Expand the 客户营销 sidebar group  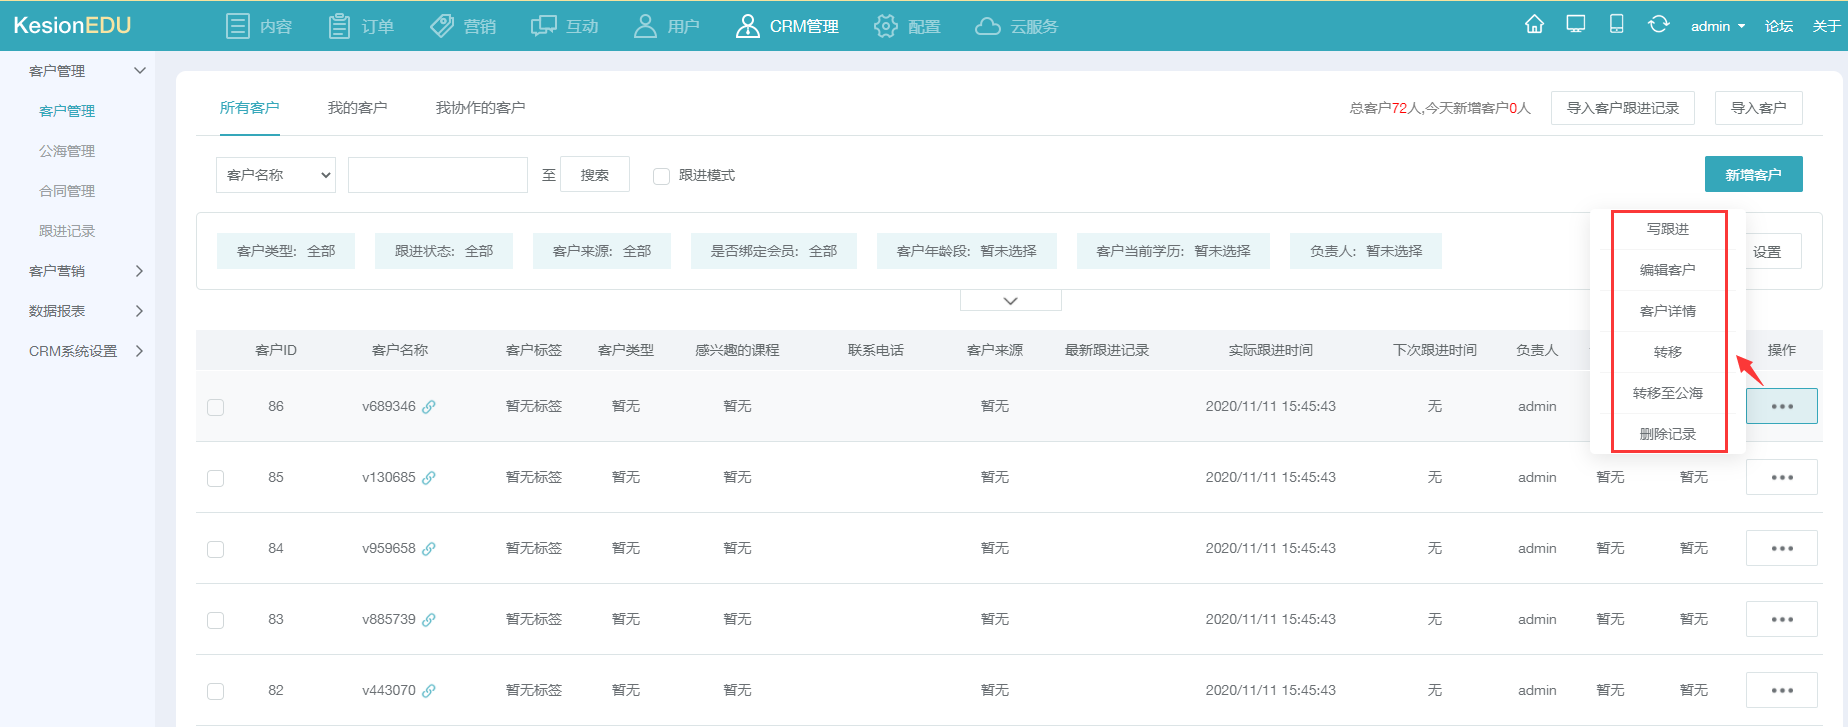coord(139,271)
